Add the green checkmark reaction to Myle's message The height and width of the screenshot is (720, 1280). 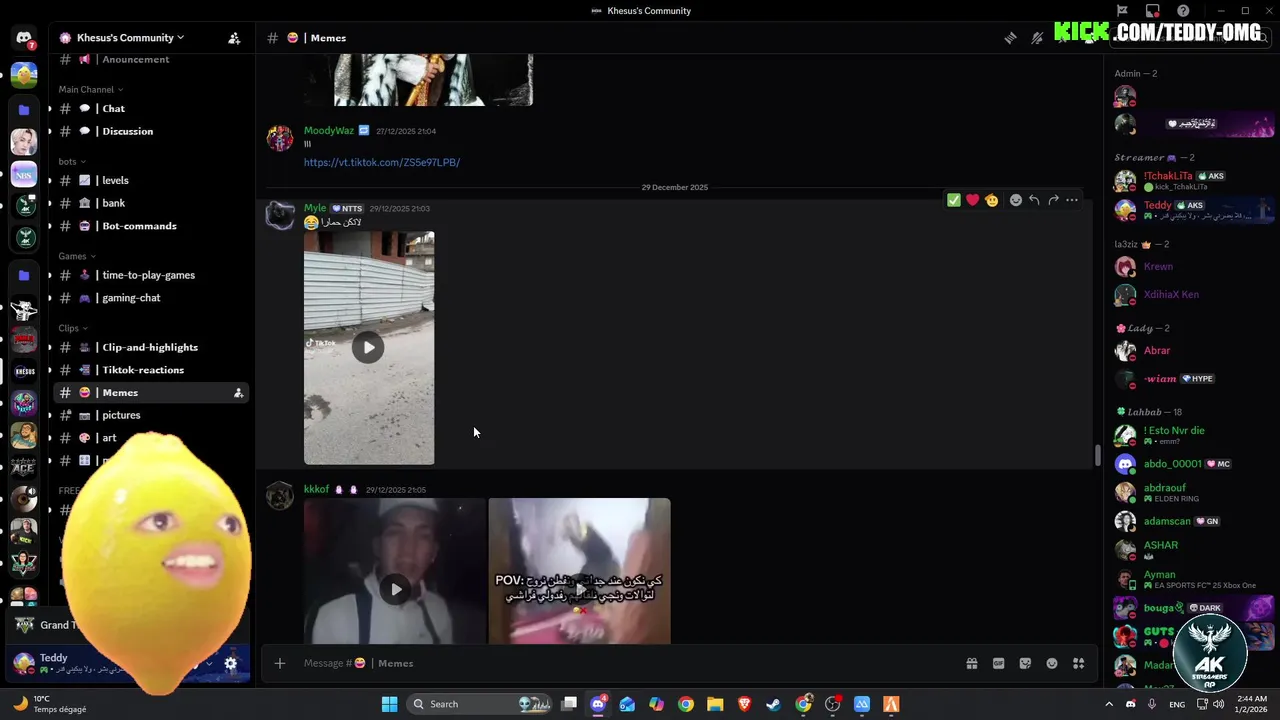tap(954, 200)
